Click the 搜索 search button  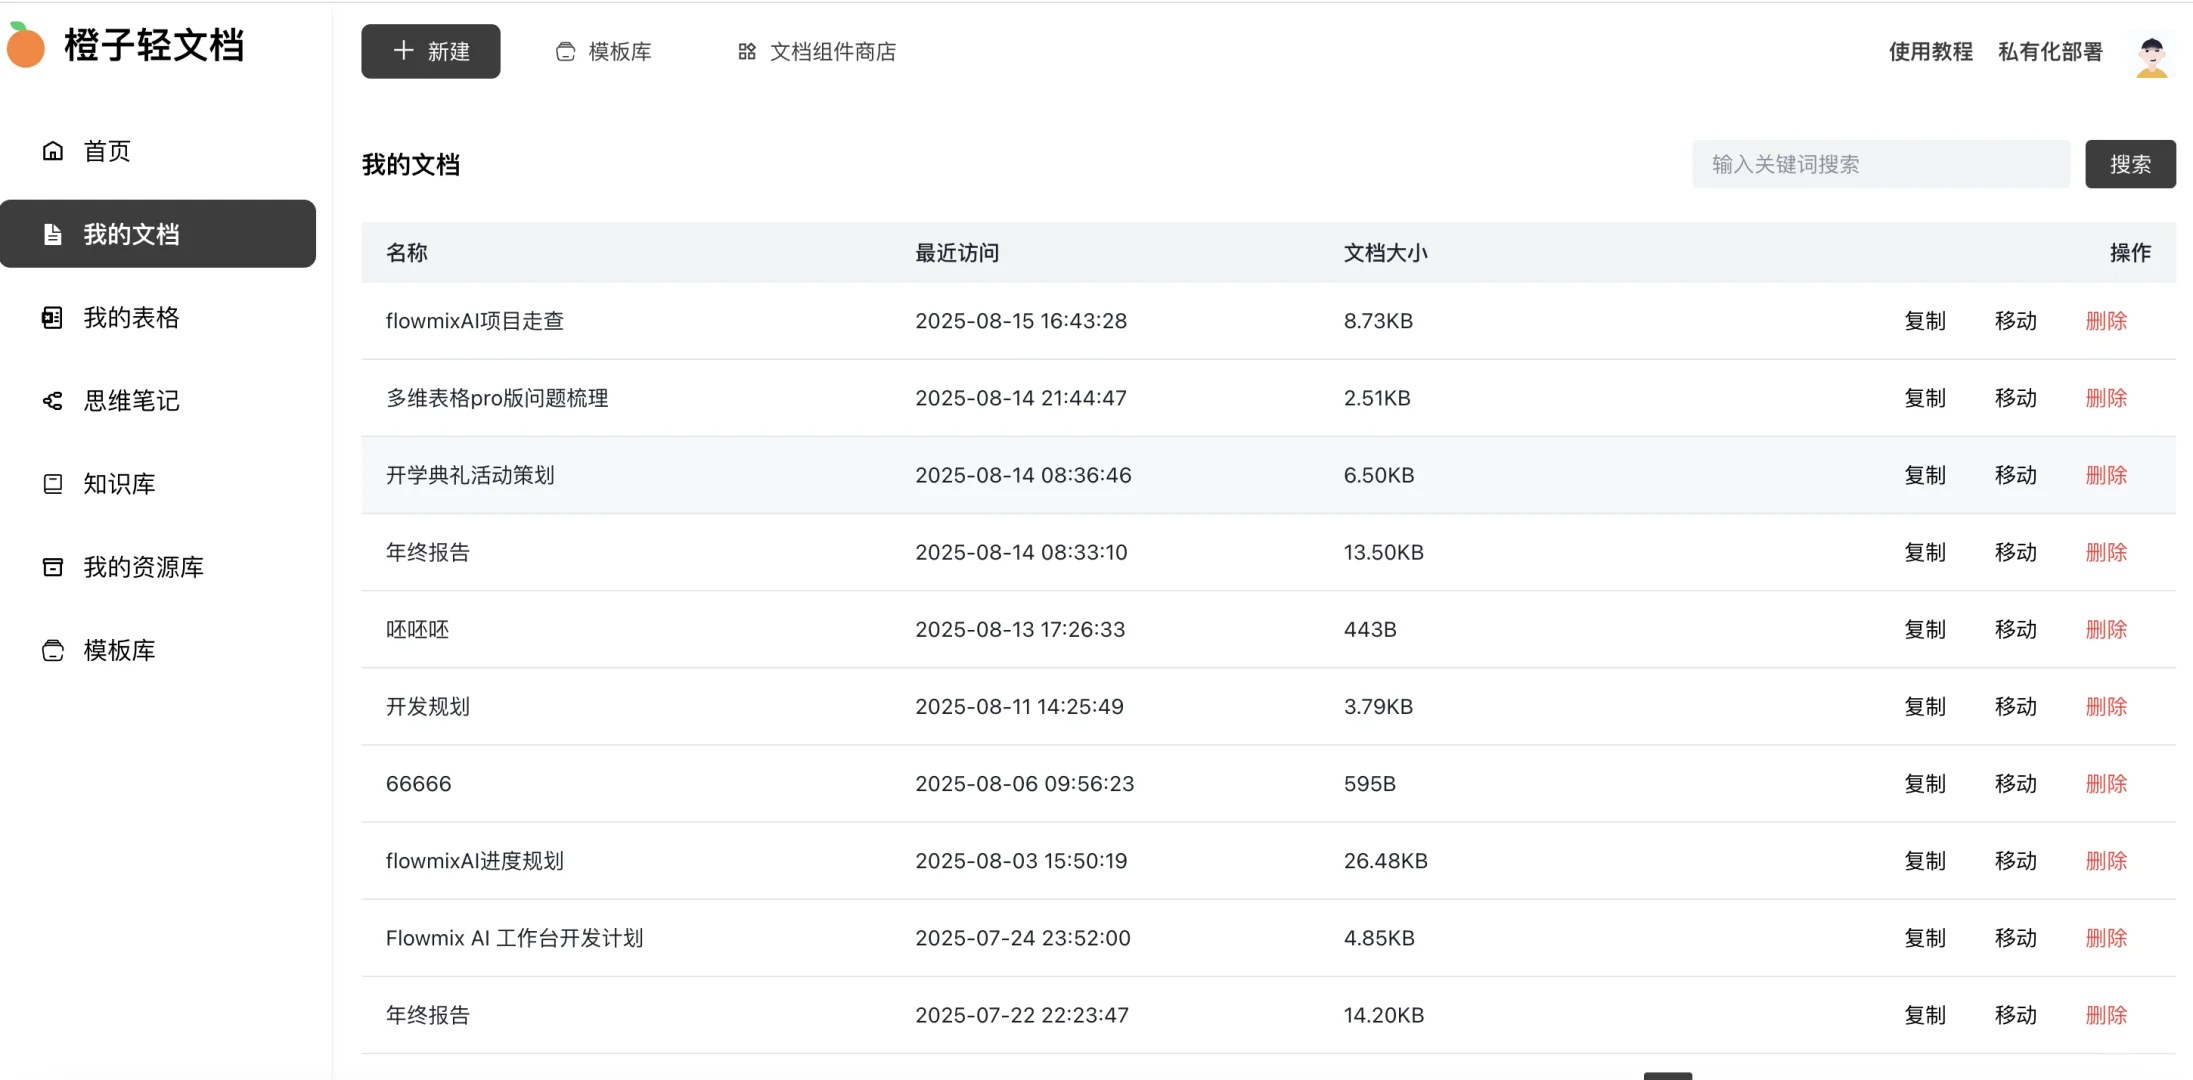coord(2130,163)
